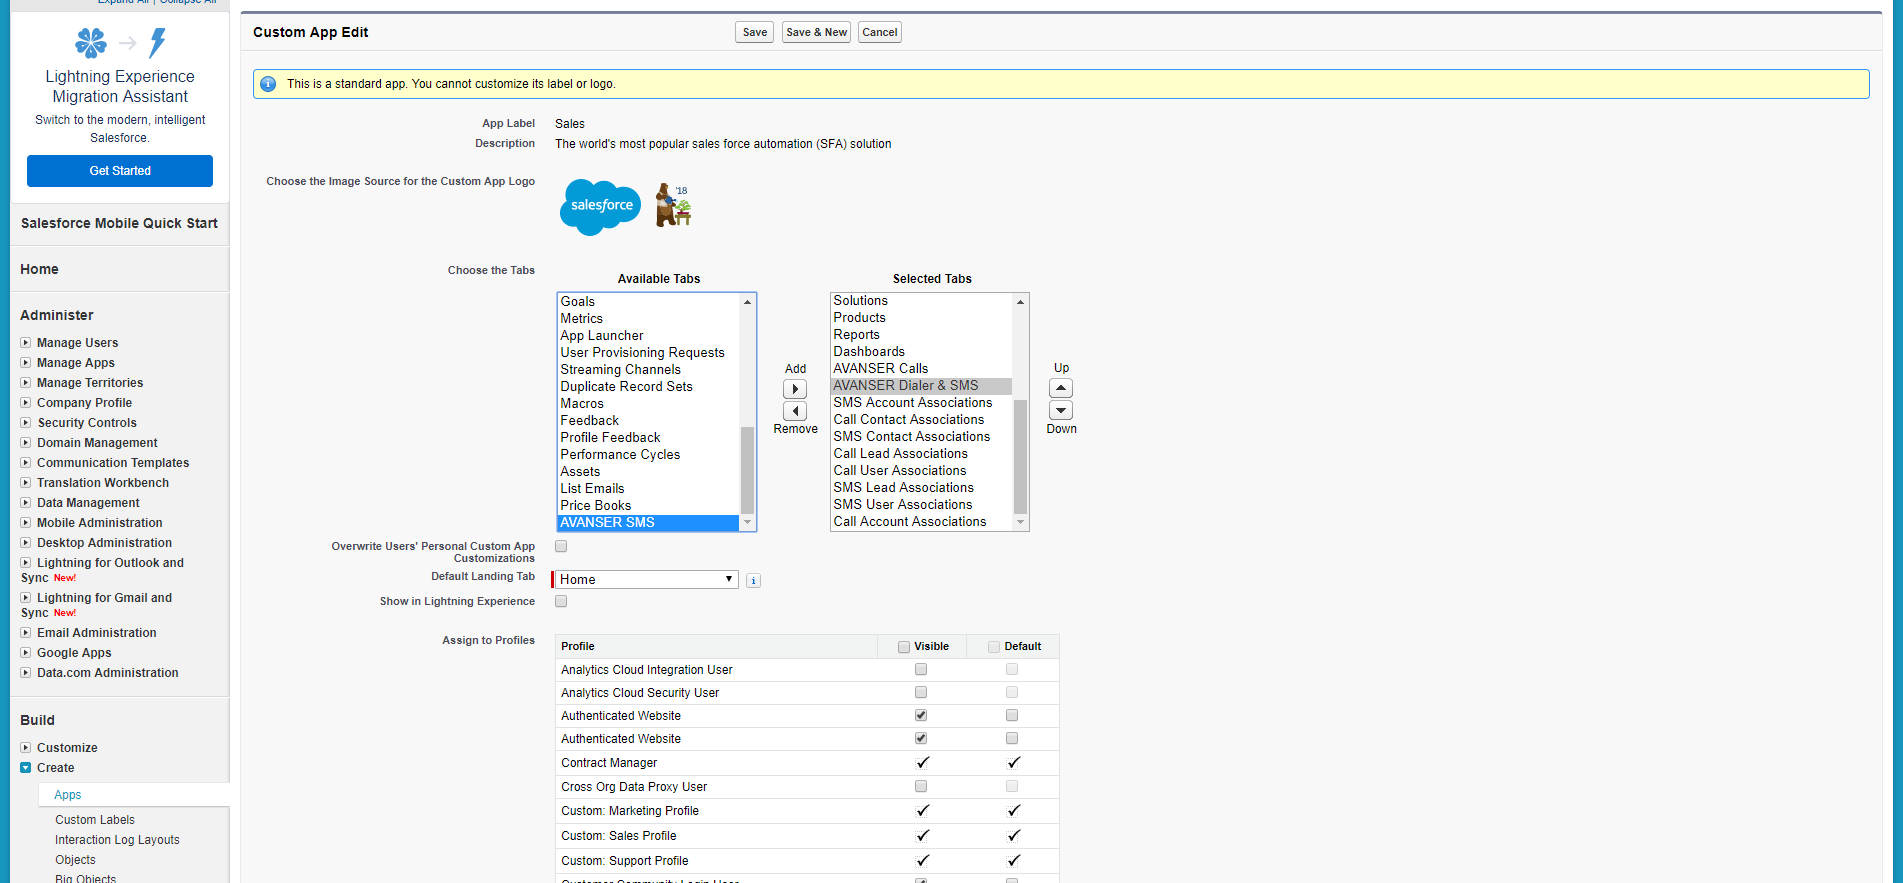Click the Salesforce cloud logo image

click(x=600, y=206)
